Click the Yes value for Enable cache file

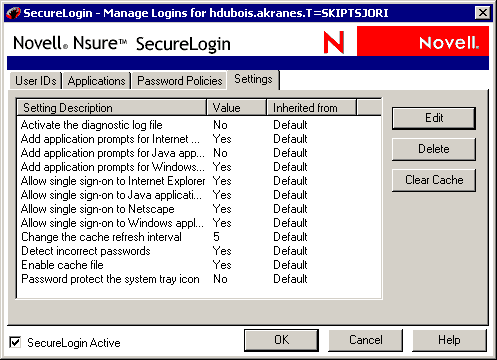coord(222,265)
